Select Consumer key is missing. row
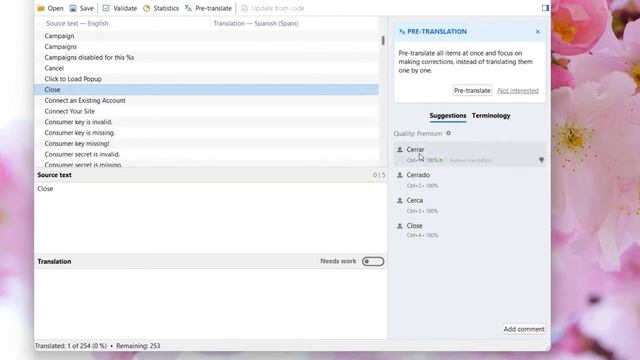The image size is (640, 360). (206, 133)
